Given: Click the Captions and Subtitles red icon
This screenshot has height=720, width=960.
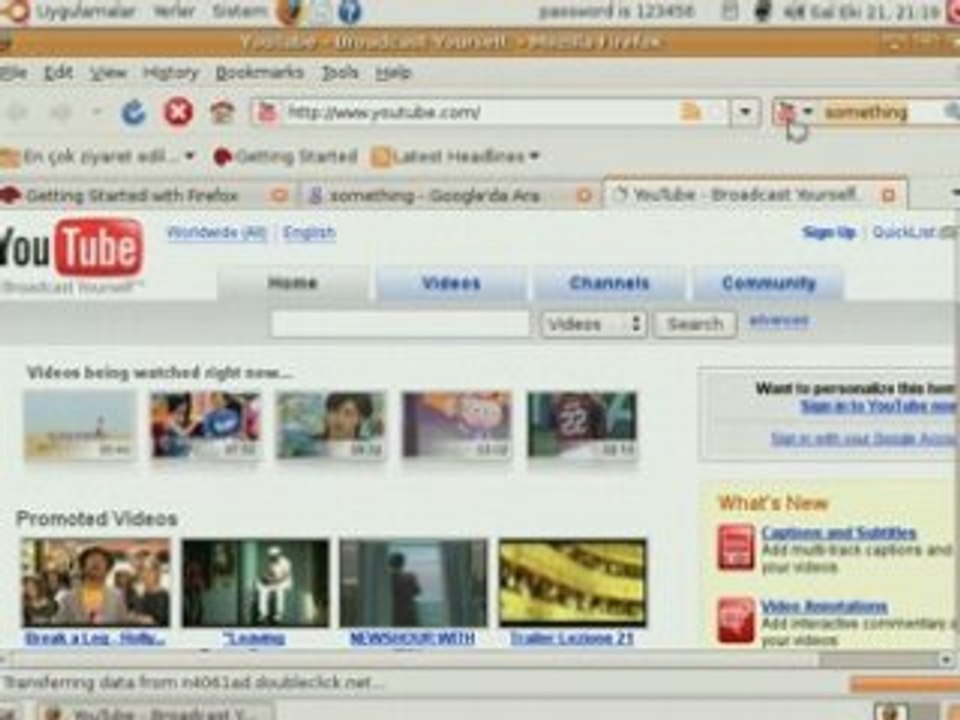Looking at the screenshot, I should pos(736,547).
